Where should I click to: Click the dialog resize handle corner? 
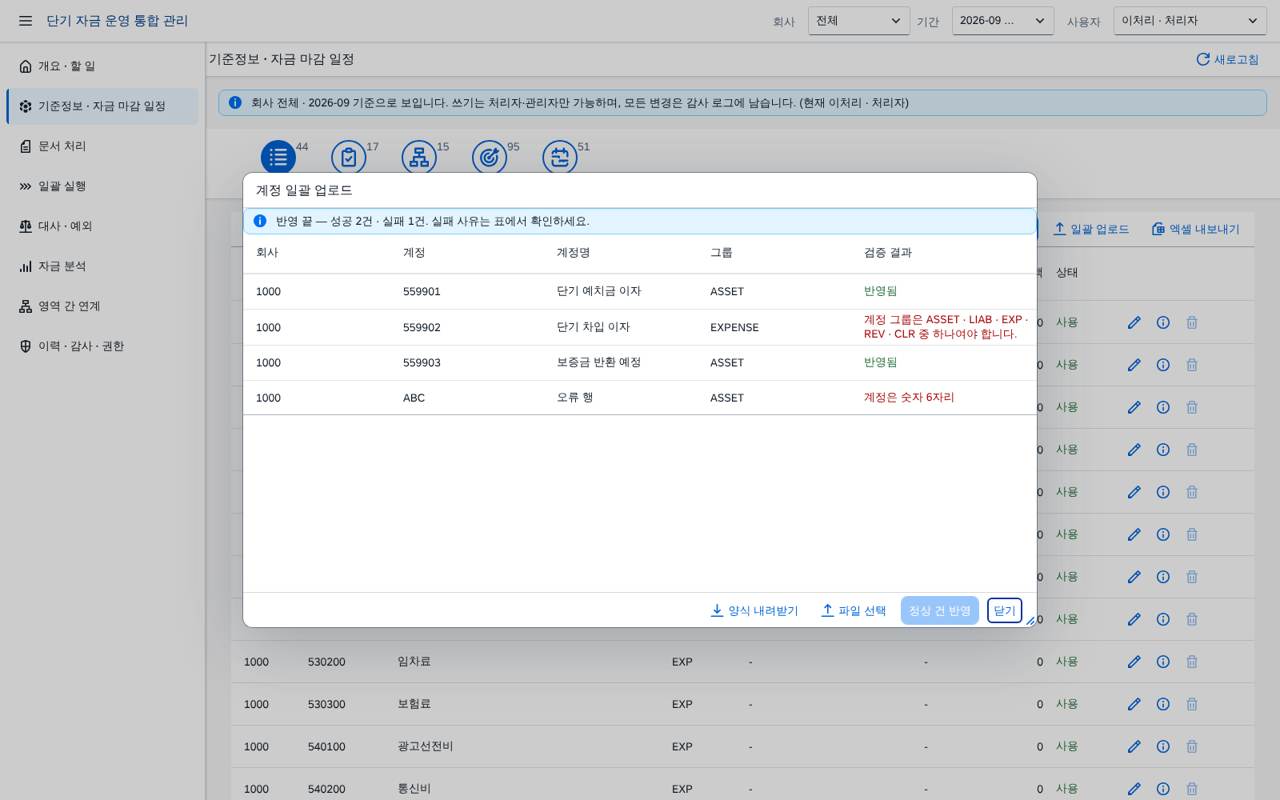(x=1030, y=621)
